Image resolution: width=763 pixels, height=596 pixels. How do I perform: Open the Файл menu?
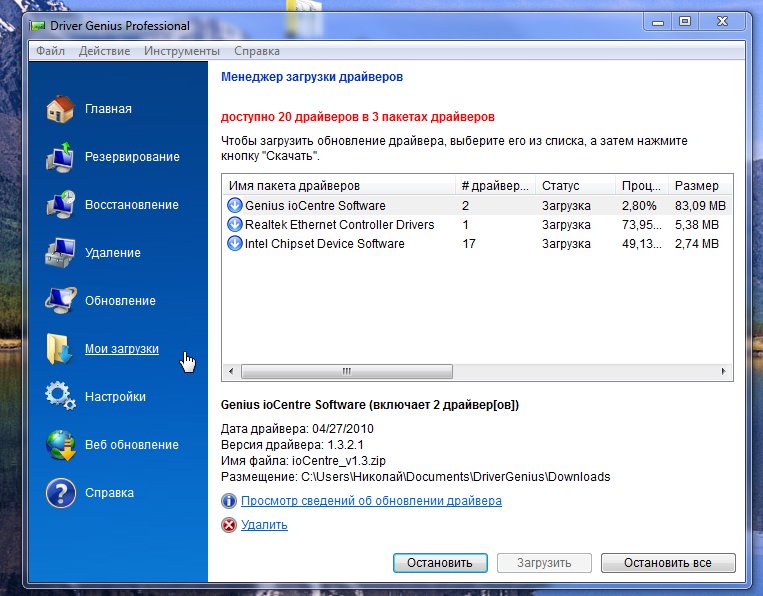click(50, 51)
